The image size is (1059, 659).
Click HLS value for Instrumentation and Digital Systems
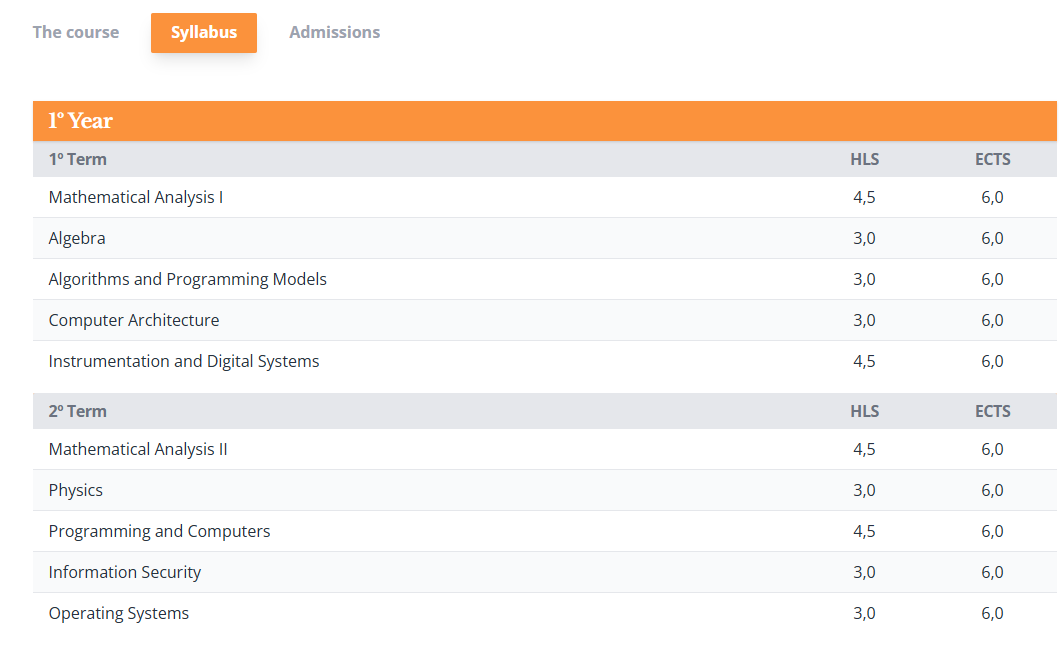(x=864, y=361)
